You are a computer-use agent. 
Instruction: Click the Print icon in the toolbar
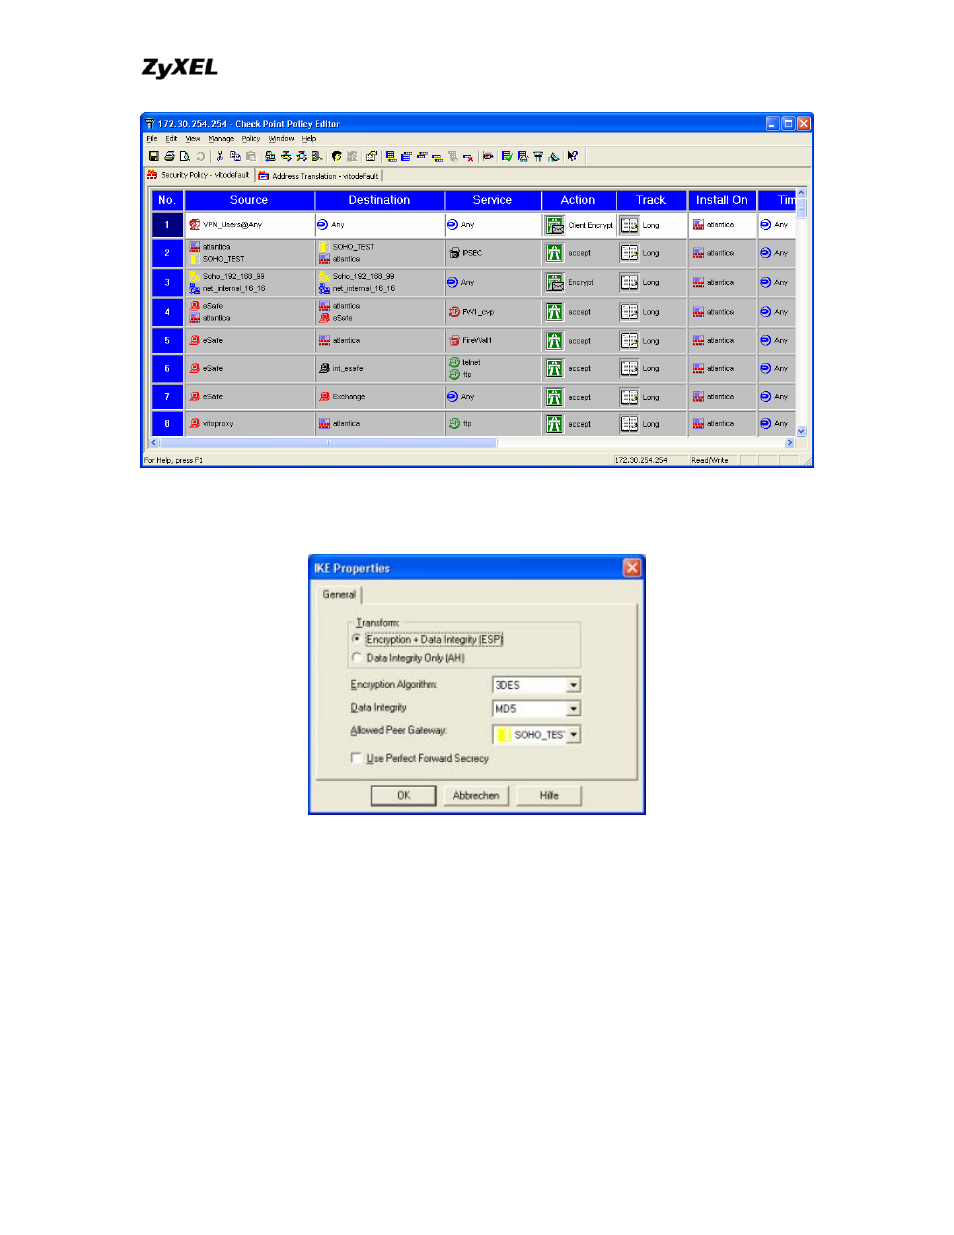(x=169, y=156)
